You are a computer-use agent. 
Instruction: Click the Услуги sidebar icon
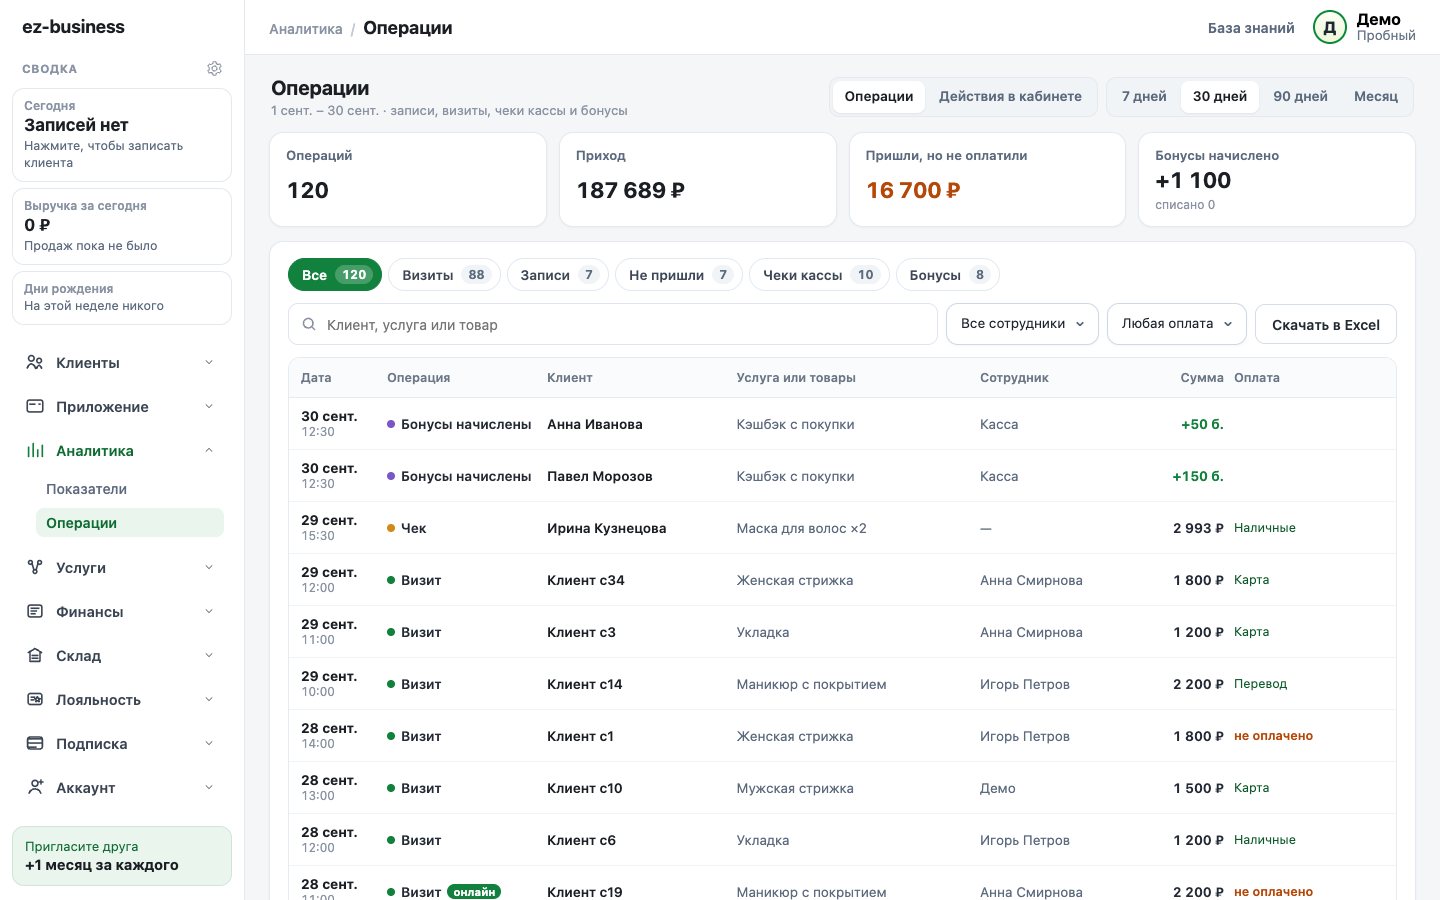[x=35, y=568]
